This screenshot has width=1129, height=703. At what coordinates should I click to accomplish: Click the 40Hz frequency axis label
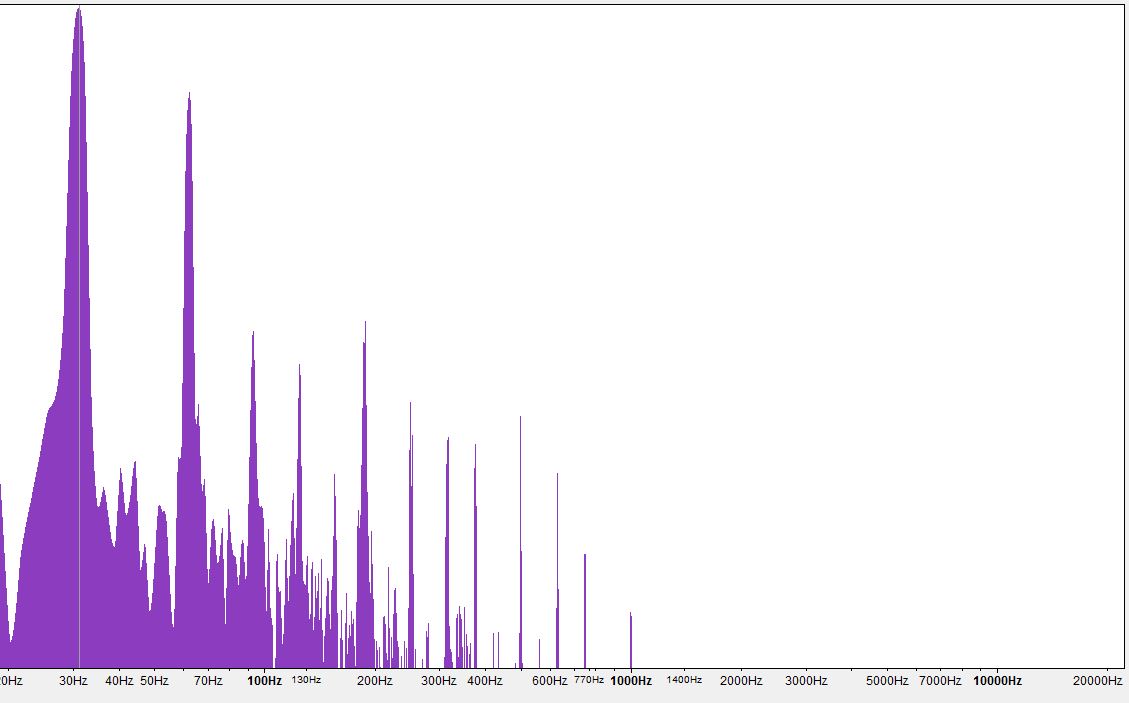(x=119, y=681)
